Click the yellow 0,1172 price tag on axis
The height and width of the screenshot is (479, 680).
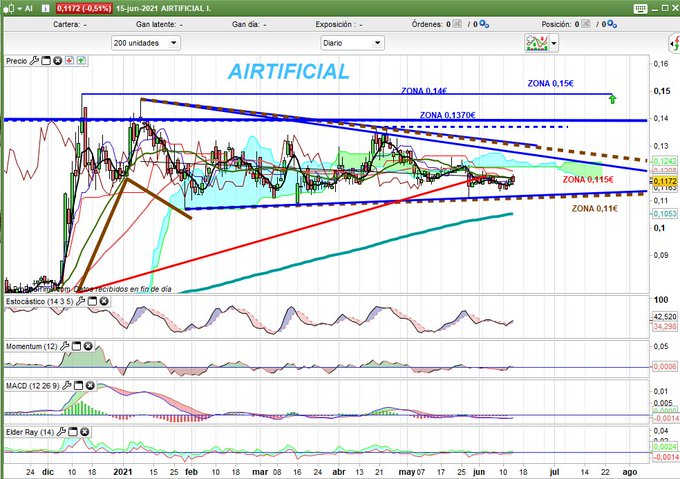click(x=664, y=181)
